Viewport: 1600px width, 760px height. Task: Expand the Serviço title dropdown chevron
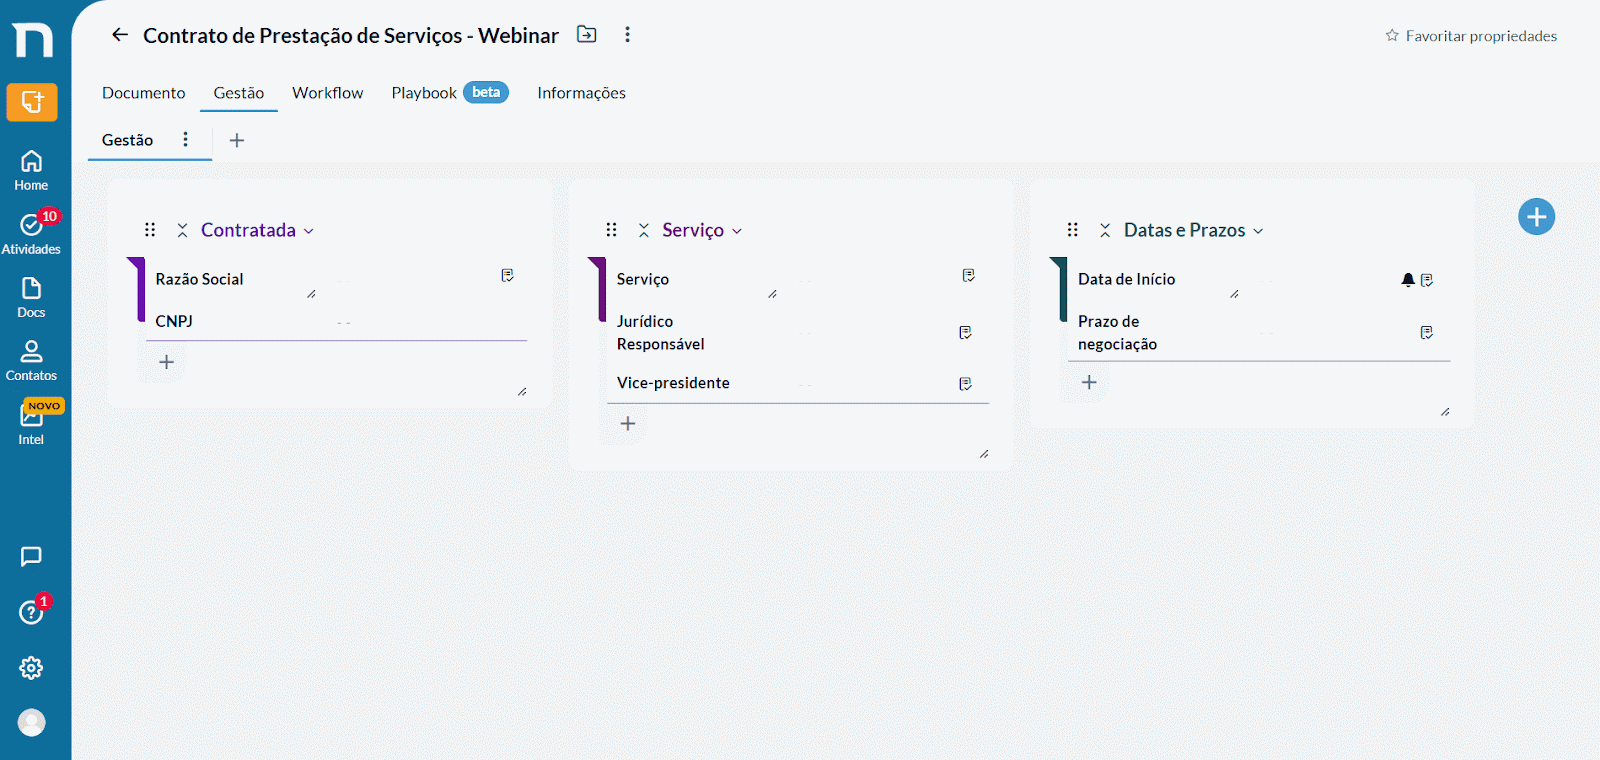[x=737, y=231]
